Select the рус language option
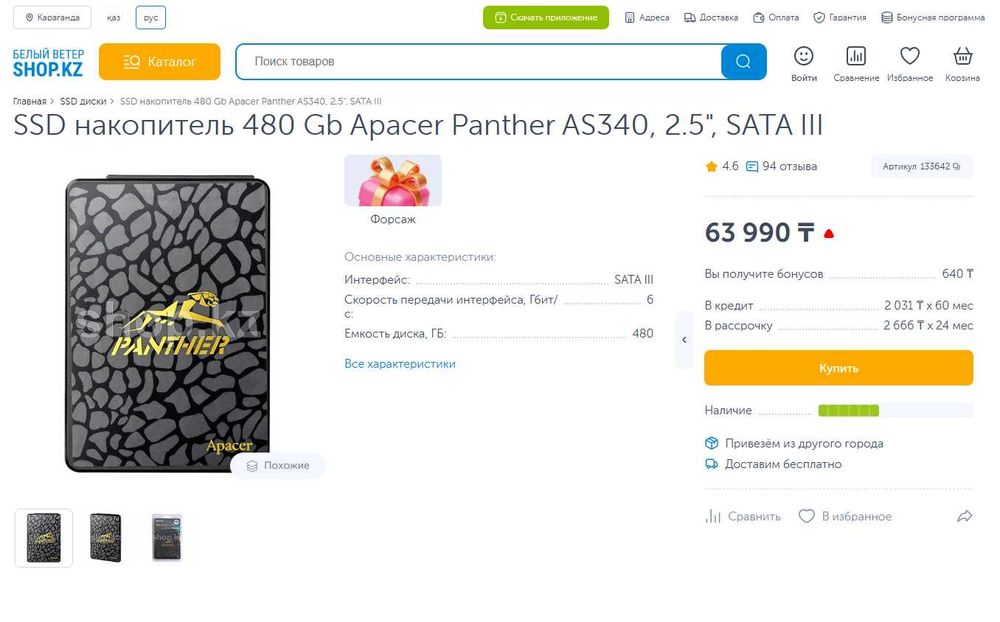The height and width of the screenshot is (622, 1000). (x=151, y=18)
